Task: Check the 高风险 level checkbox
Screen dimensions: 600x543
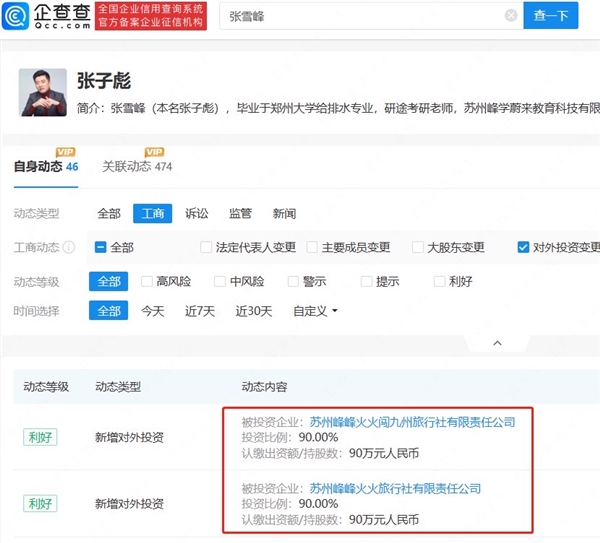Action: click(147, 282)
